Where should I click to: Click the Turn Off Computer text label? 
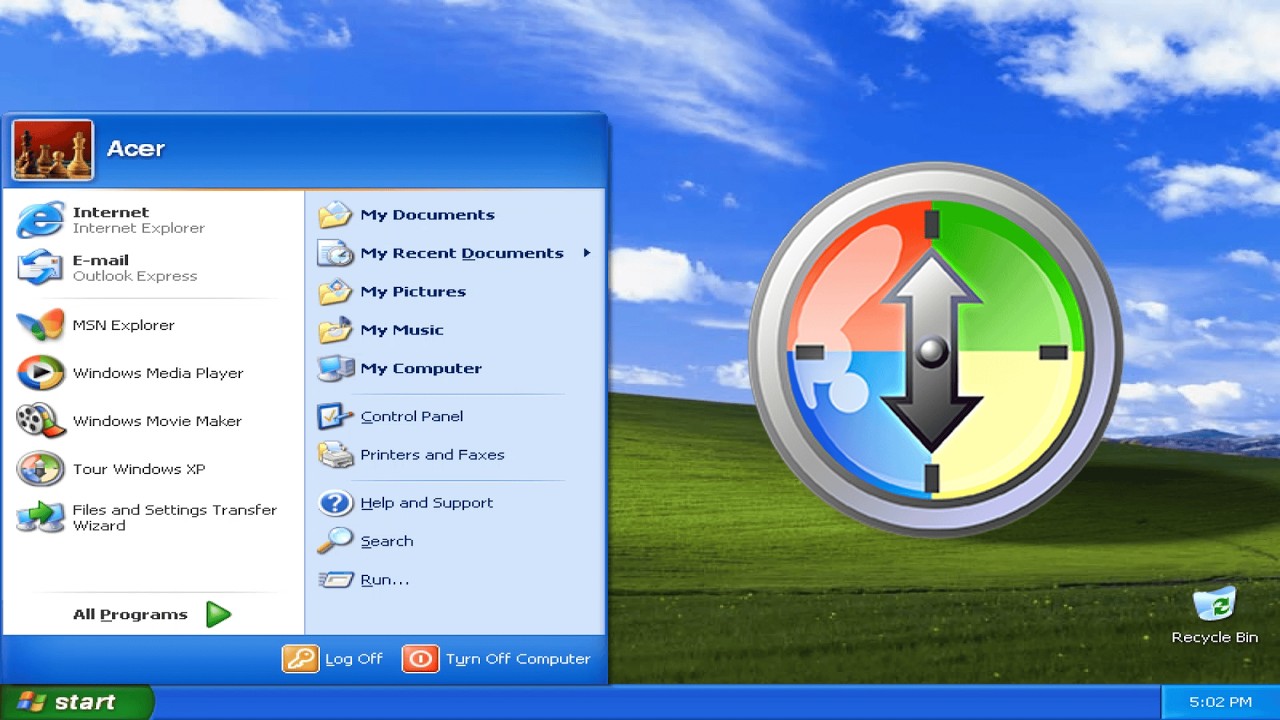pyautogui.click(x=518, y=659)
